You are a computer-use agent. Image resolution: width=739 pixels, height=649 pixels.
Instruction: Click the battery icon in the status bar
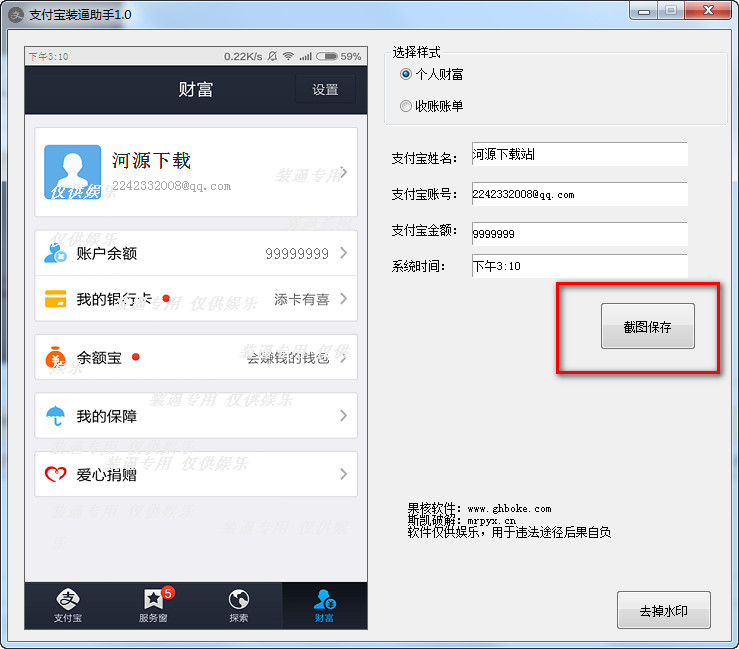[x=327, y=56]
